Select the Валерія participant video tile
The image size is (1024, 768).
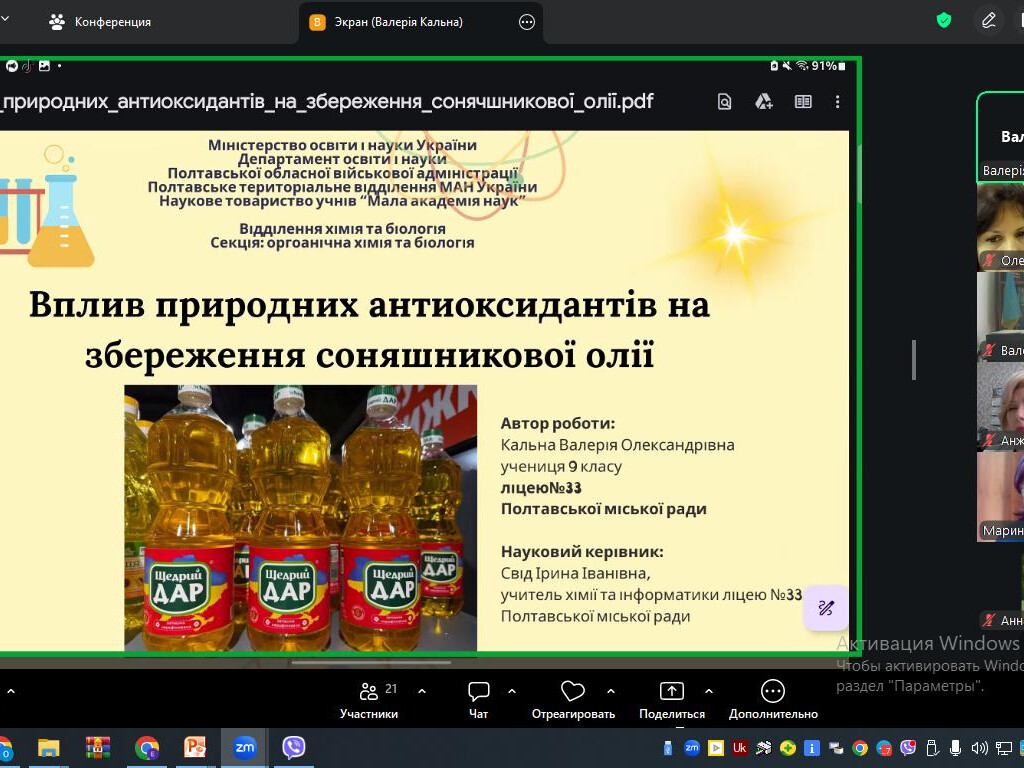[1001, 136]
